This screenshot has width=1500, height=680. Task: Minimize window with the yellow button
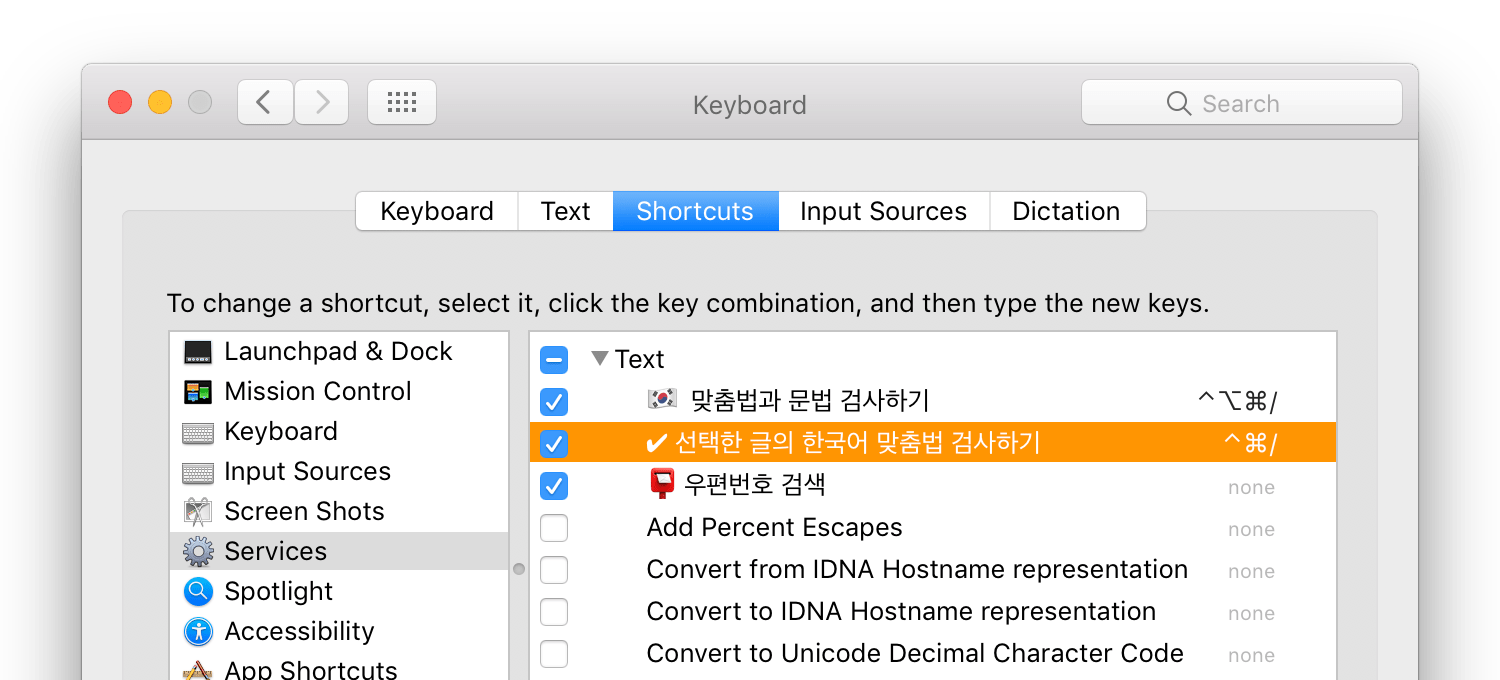[160, 102]
